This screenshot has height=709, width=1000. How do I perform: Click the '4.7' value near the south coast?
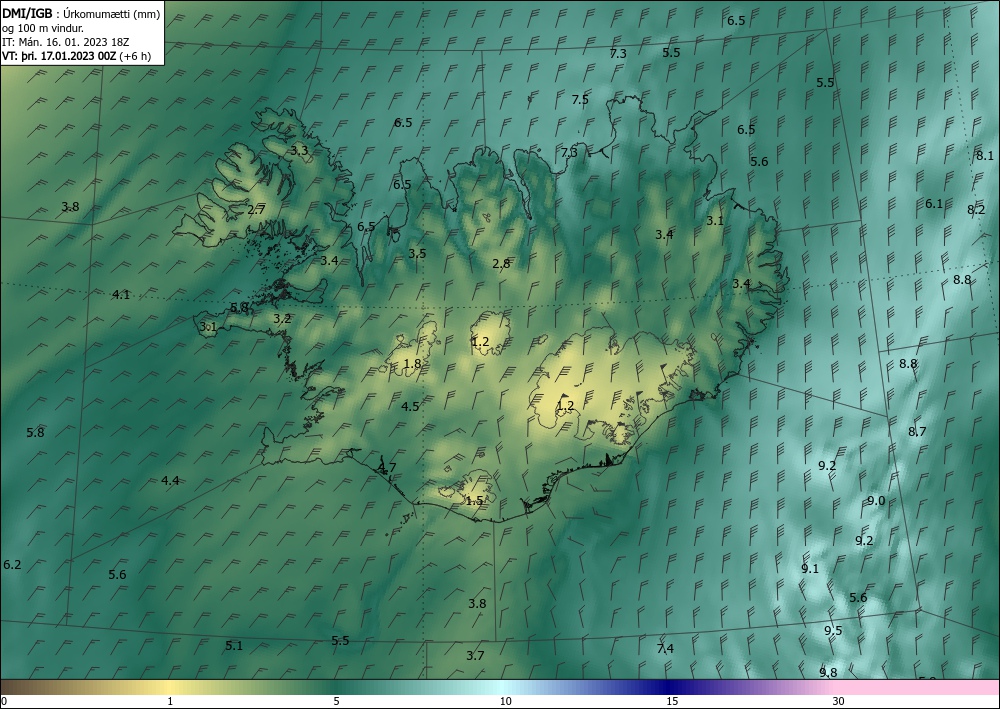click(x=387, y=467)
